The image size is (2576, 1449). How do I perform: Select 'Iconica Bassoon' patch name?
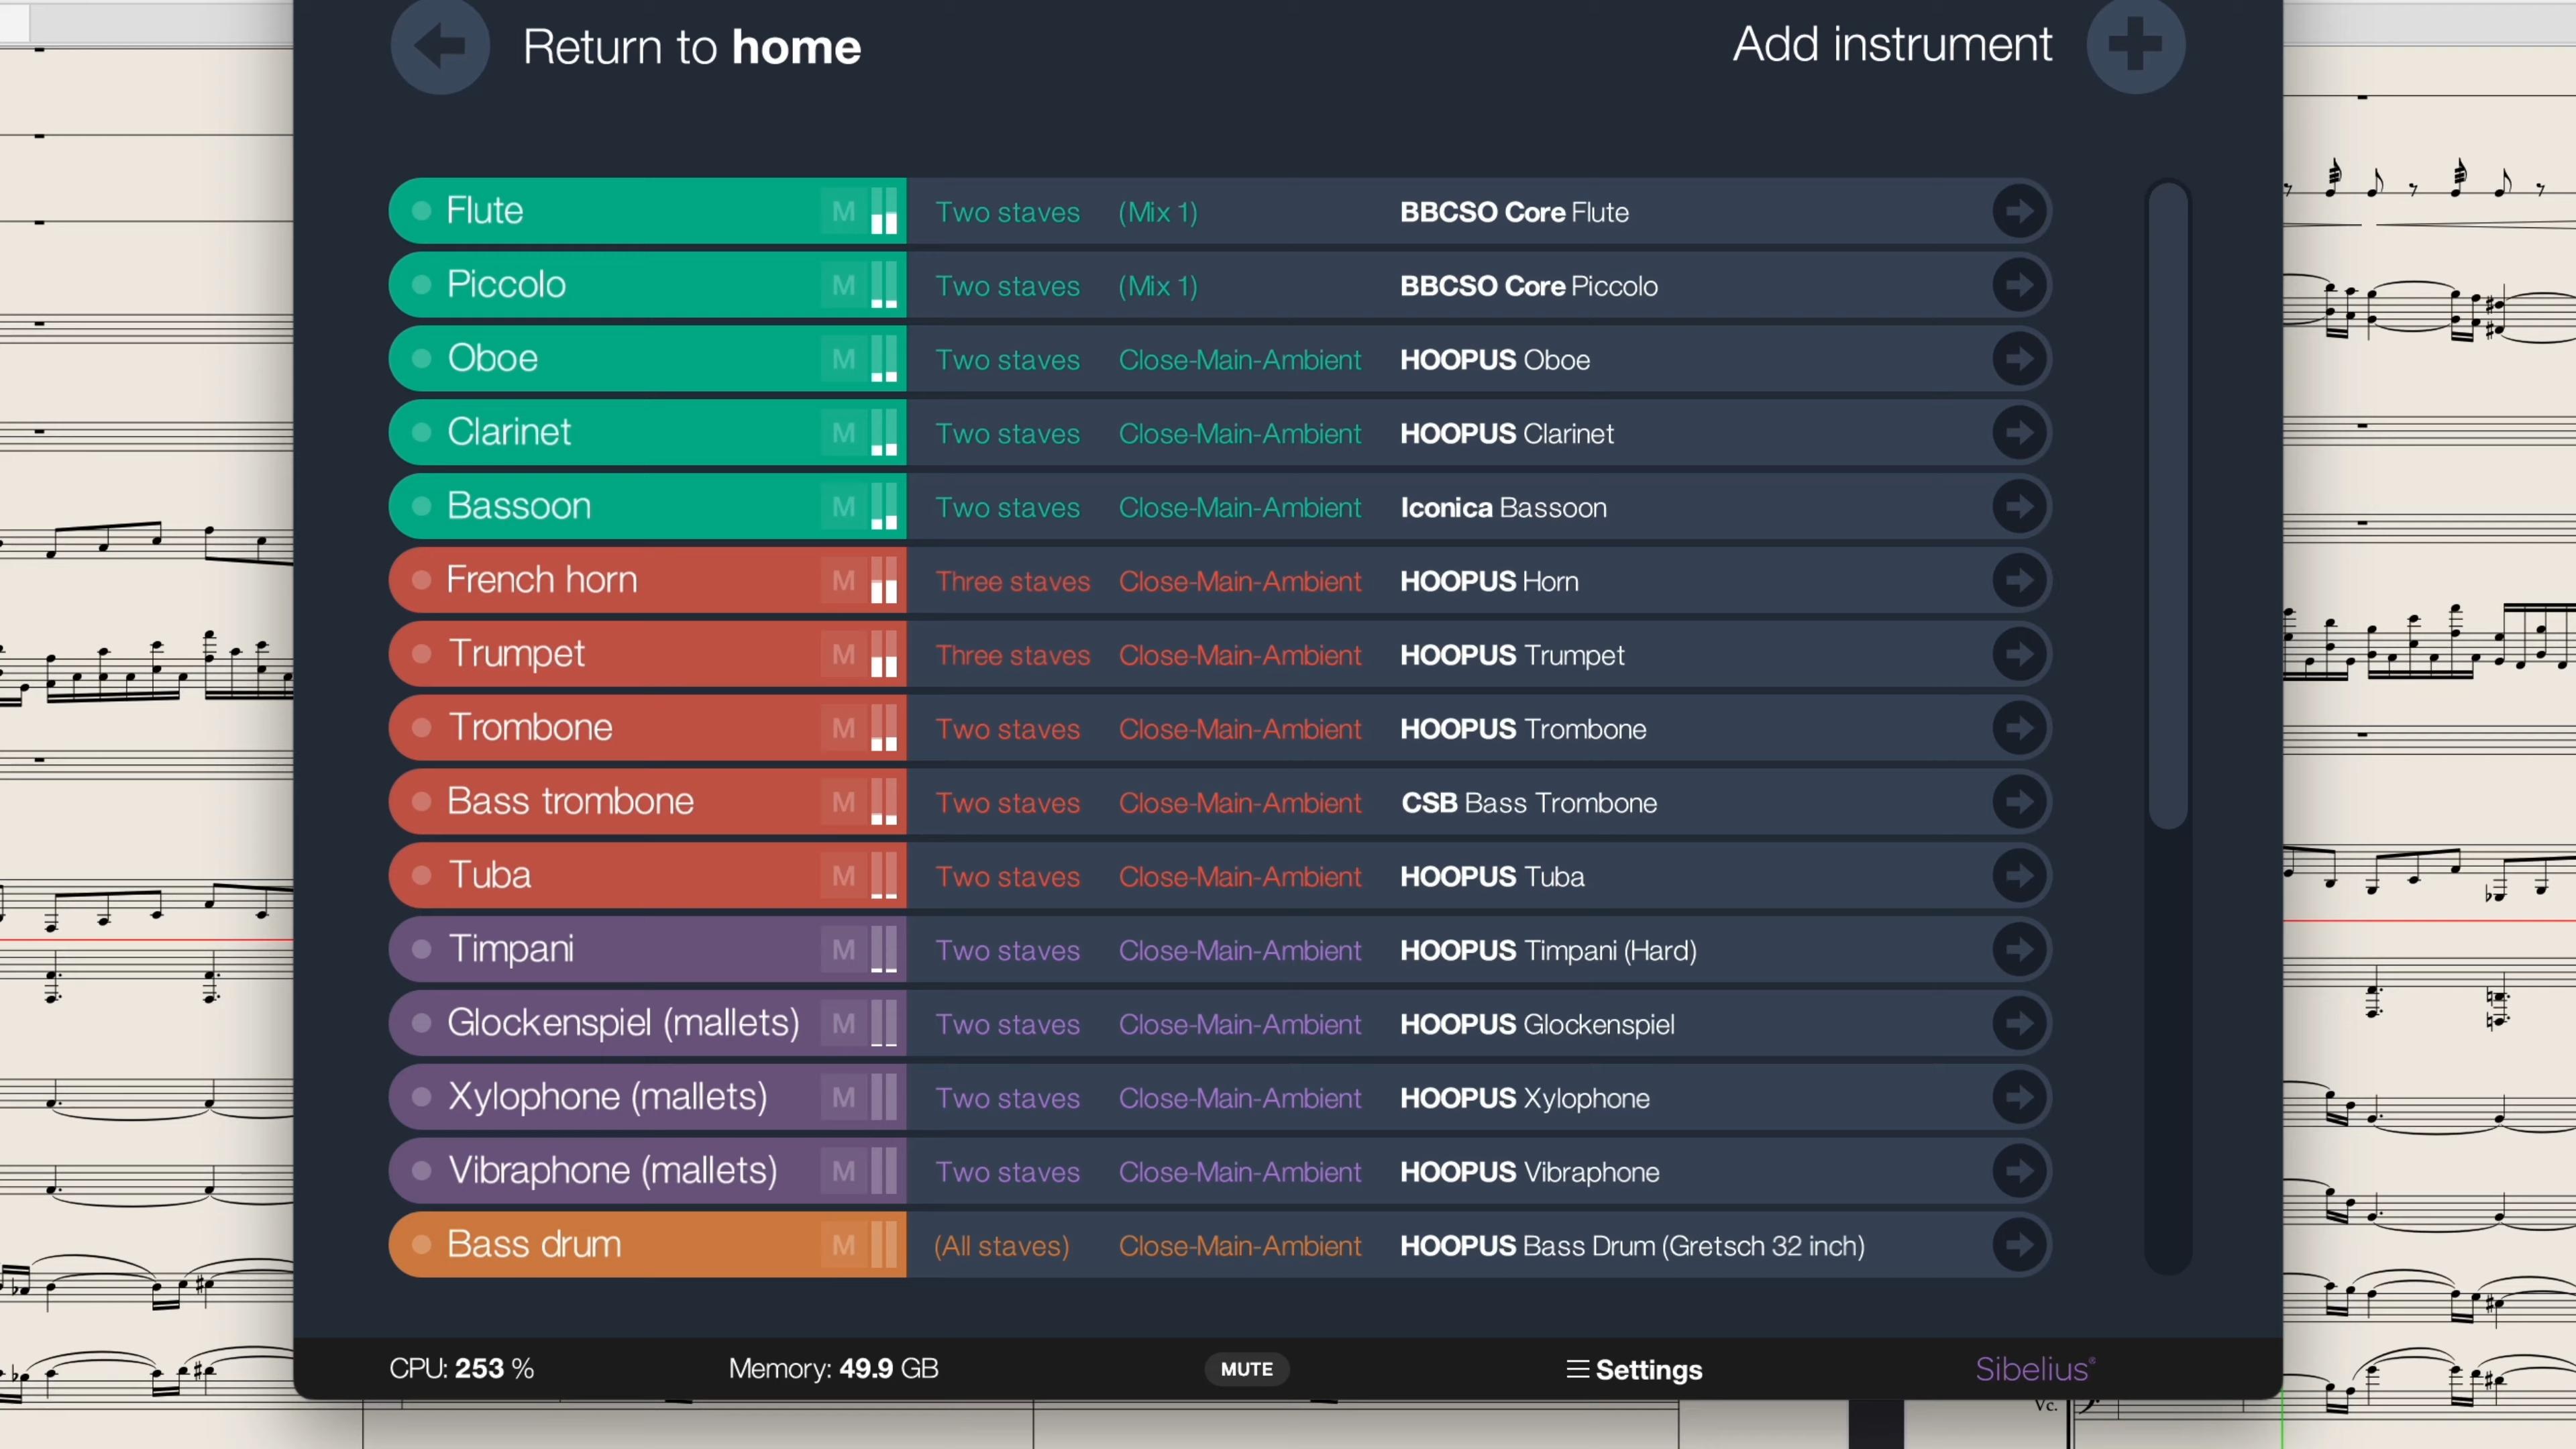(x=1503, y=507)
